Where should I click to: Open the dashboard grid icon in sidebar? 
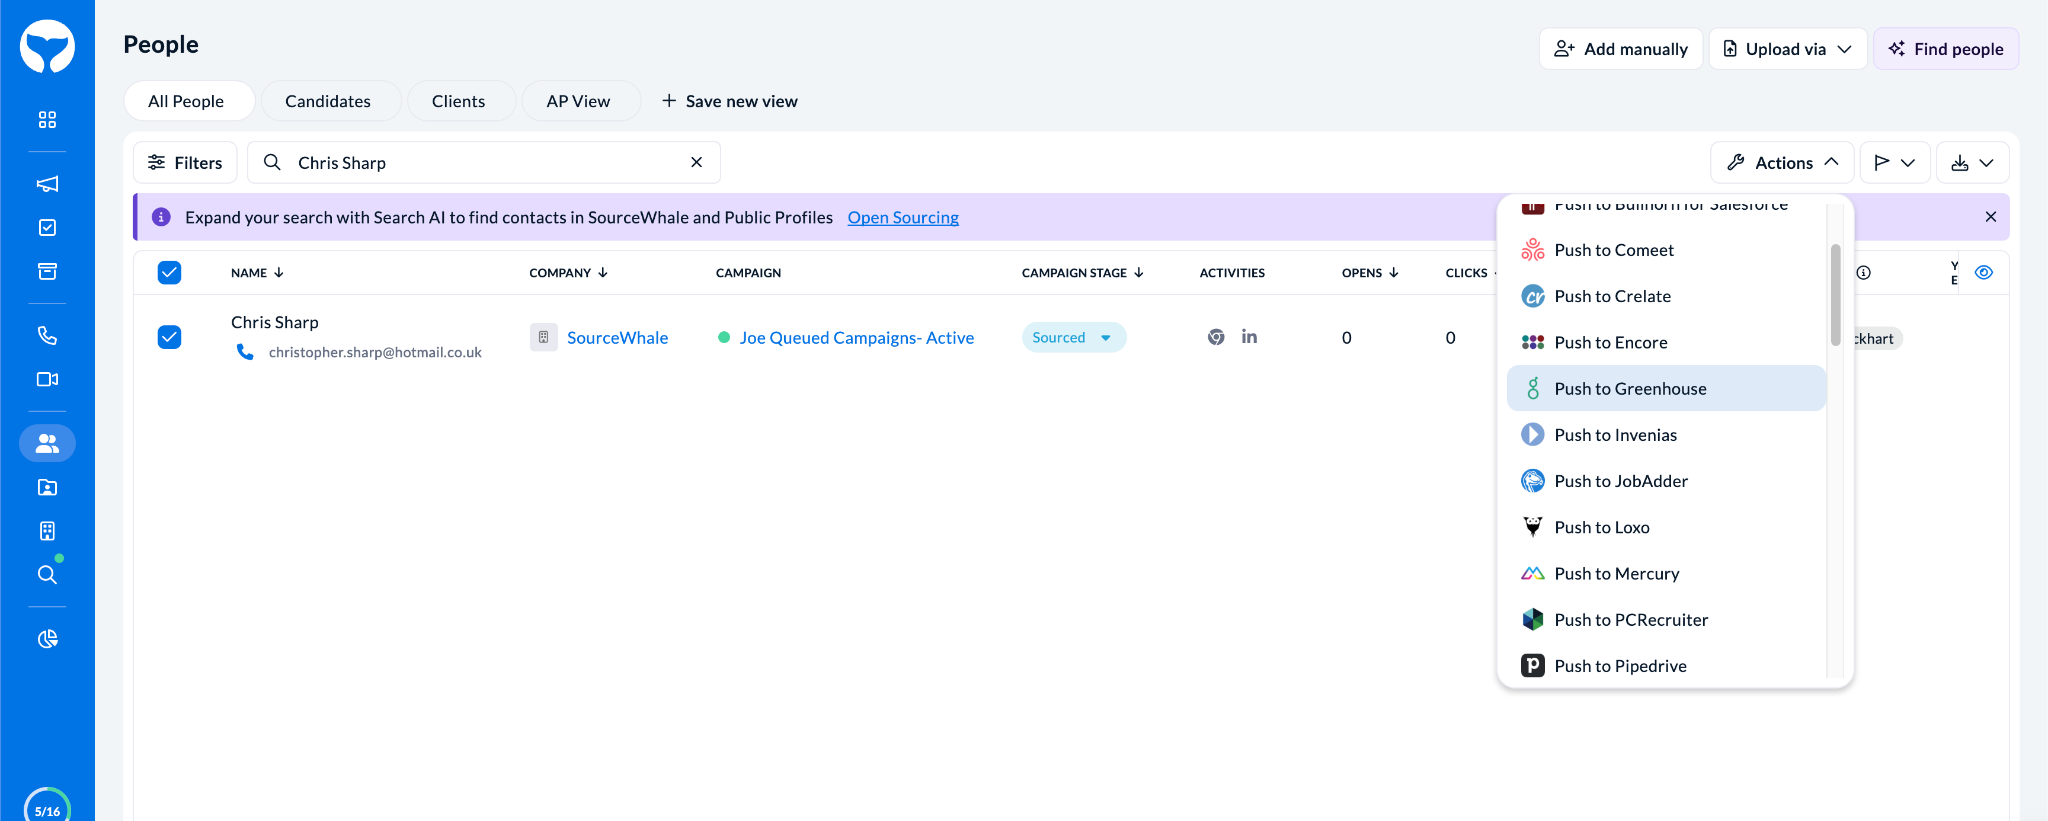point(47,120)
